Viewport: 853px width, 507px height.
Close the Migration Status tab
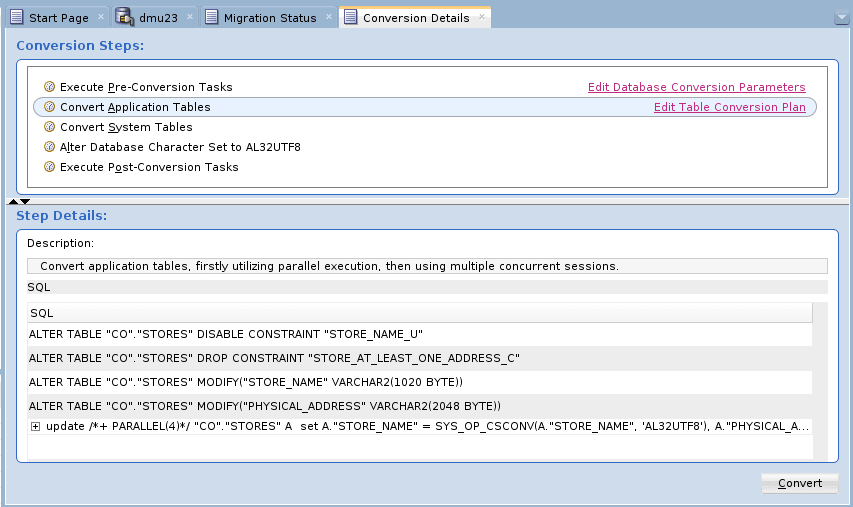[x=329, y=17]
